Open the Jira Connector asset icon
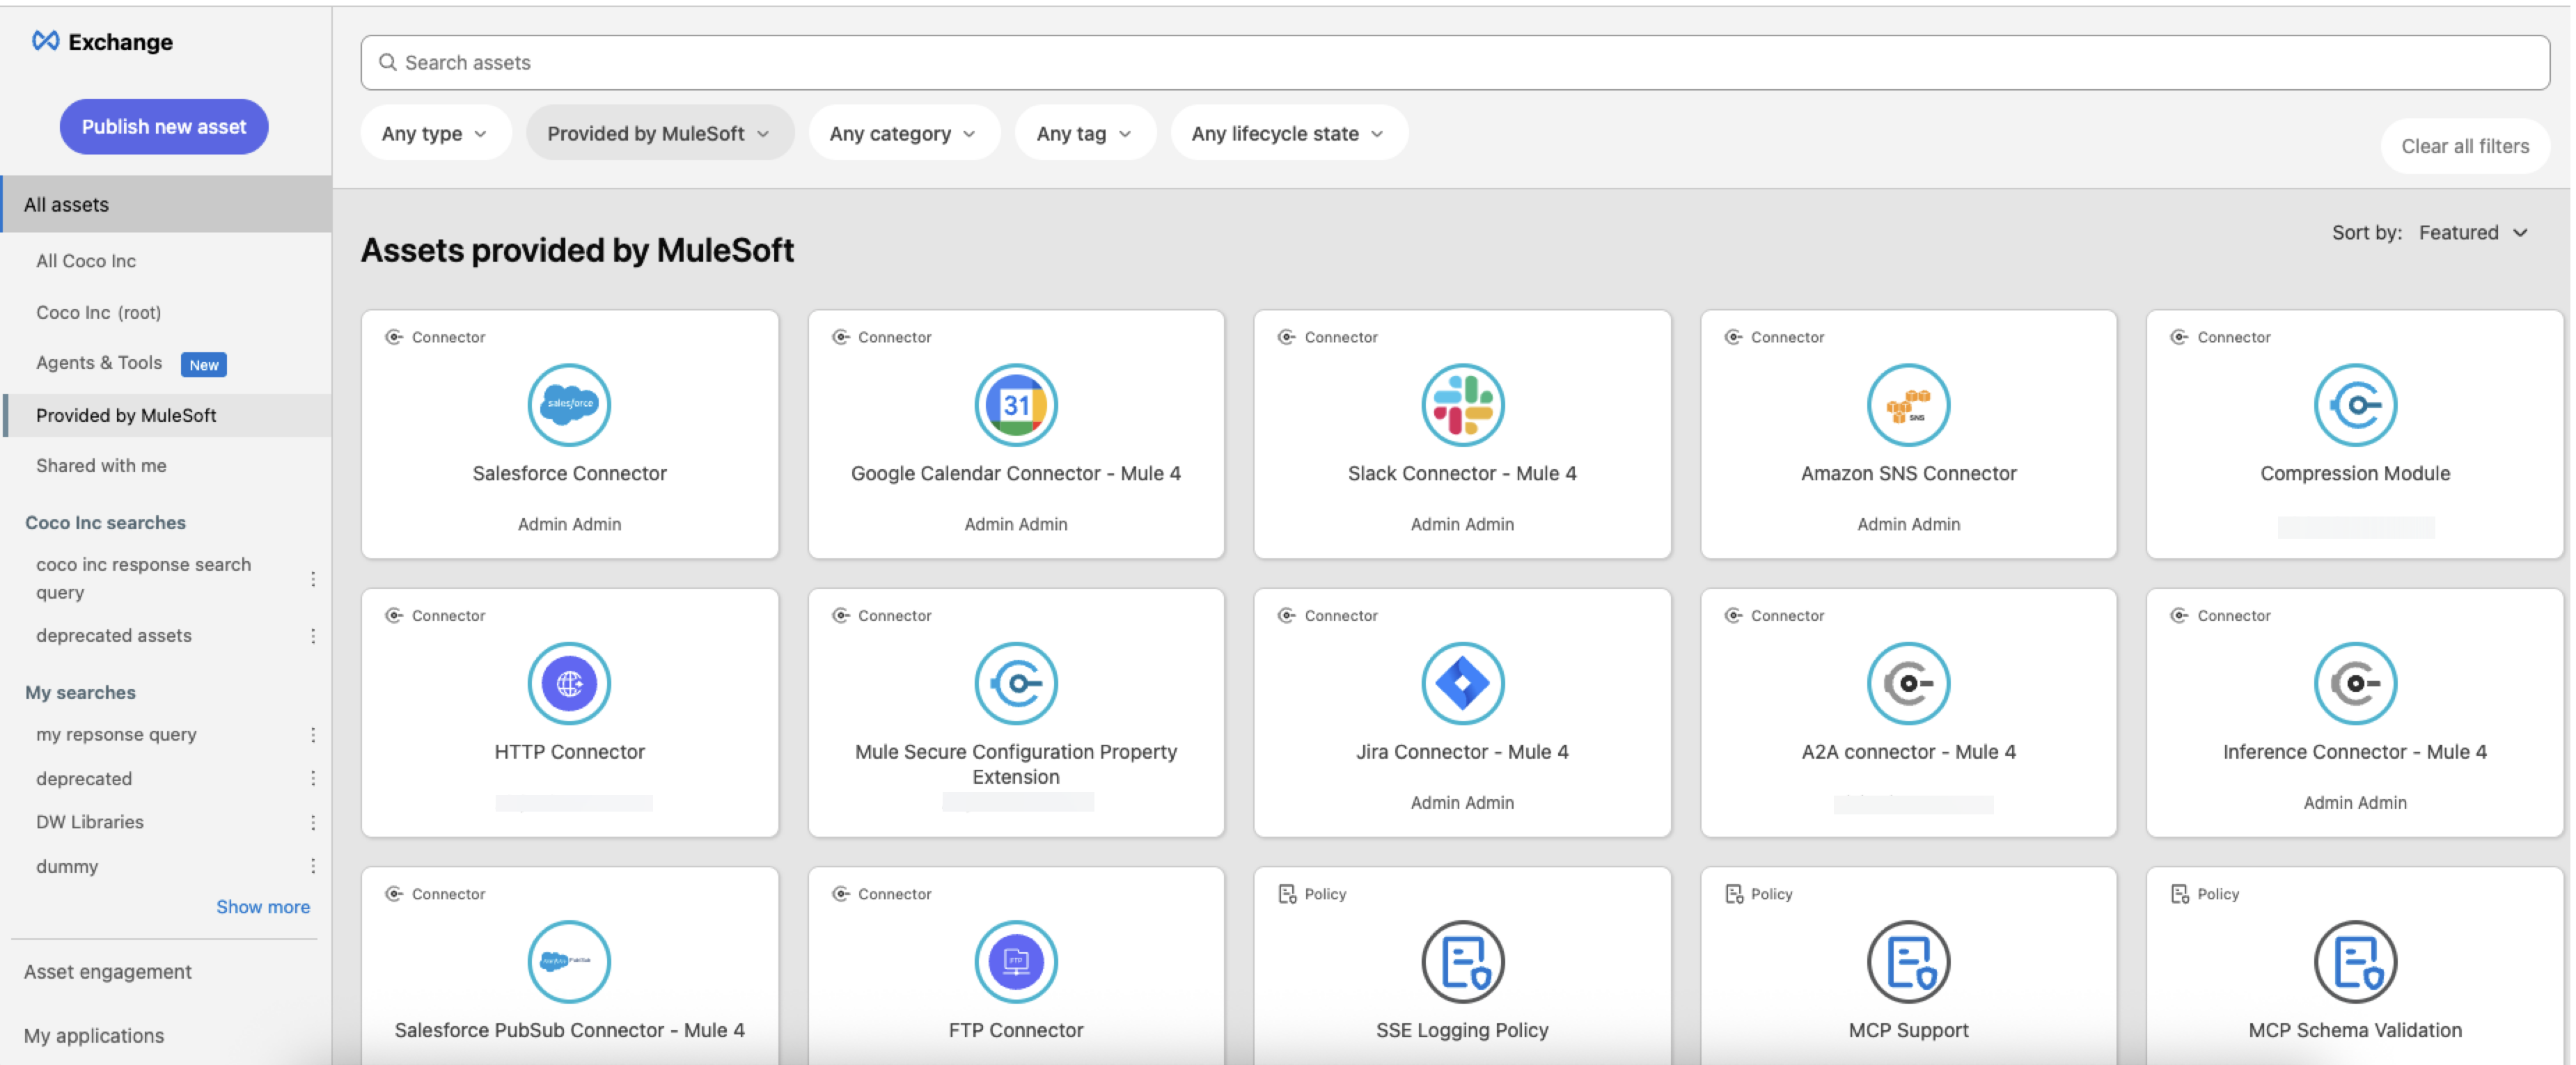Viewport: 2576px width, 1065px height. point(1462,683)
